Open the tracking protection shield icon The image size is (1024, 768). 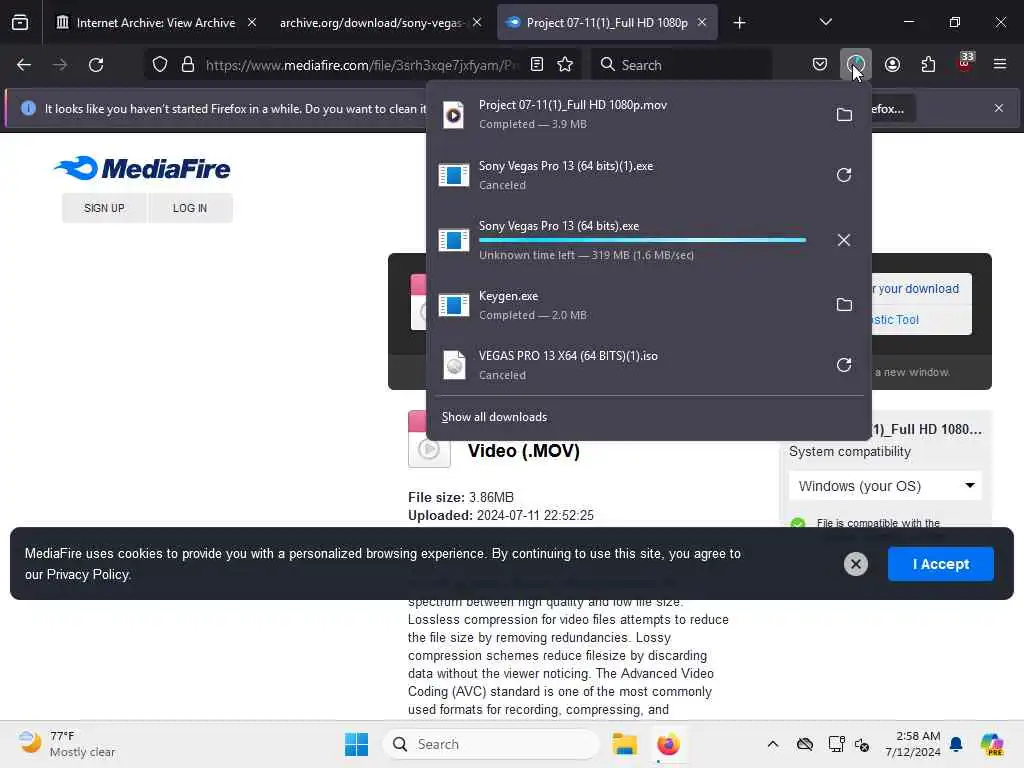[159, 65]
